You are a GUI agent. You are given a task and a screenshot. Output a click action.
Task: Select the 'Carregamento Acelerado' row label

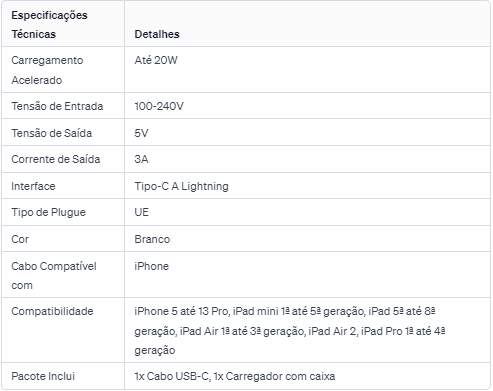click(47, 70)
